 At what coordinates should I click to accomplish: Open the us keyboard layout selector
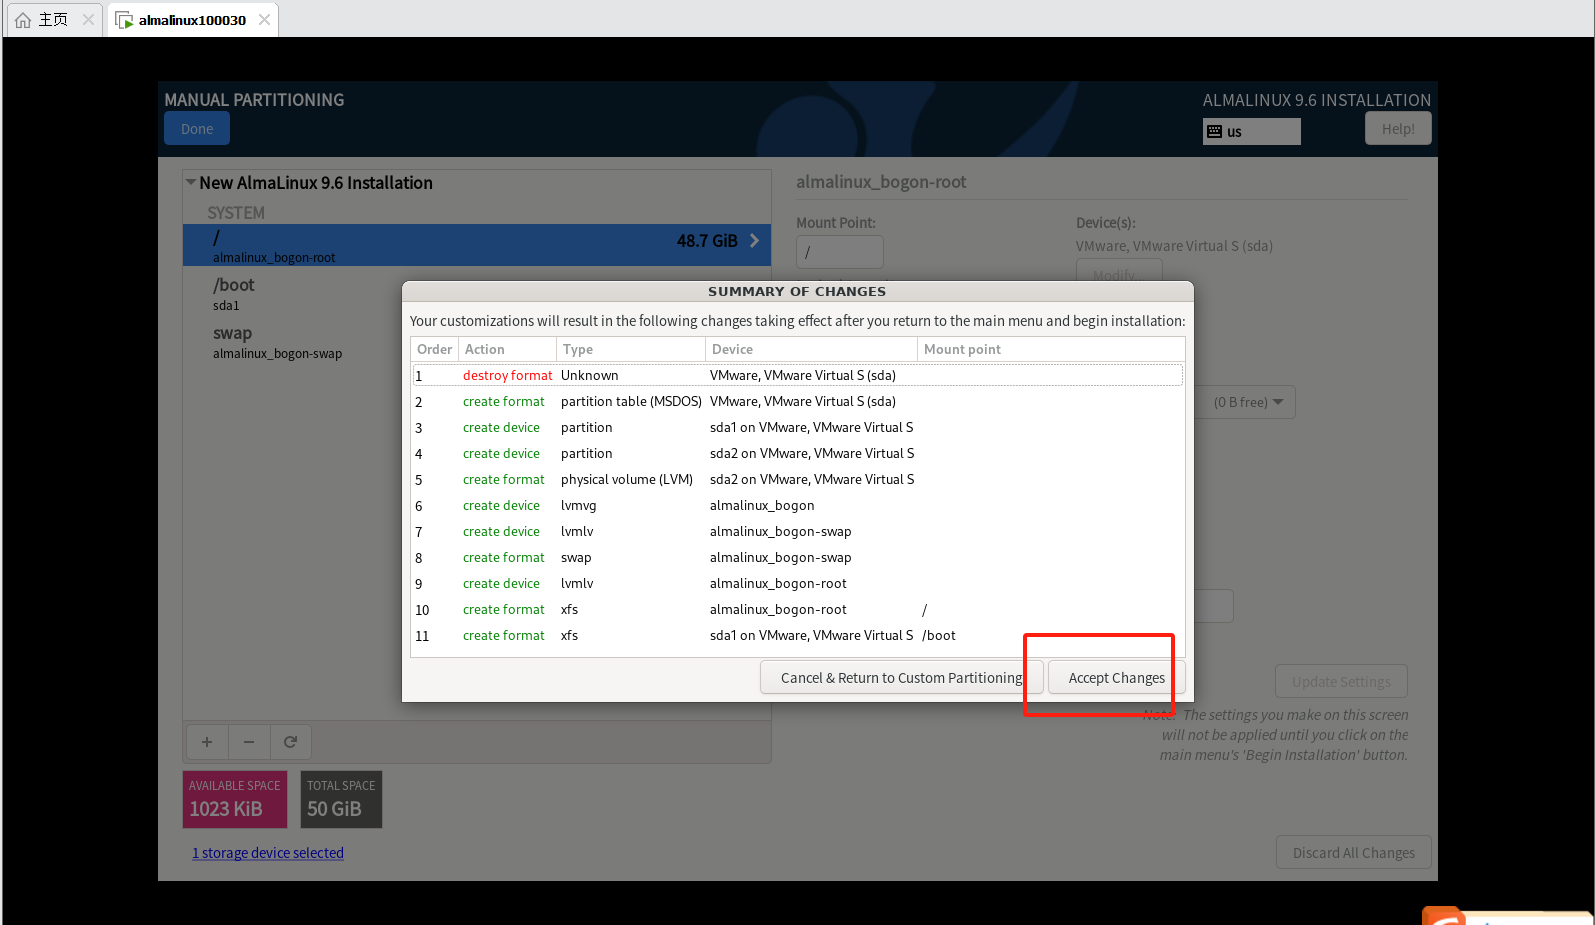pyautogui.click(x=1251, y=131)
